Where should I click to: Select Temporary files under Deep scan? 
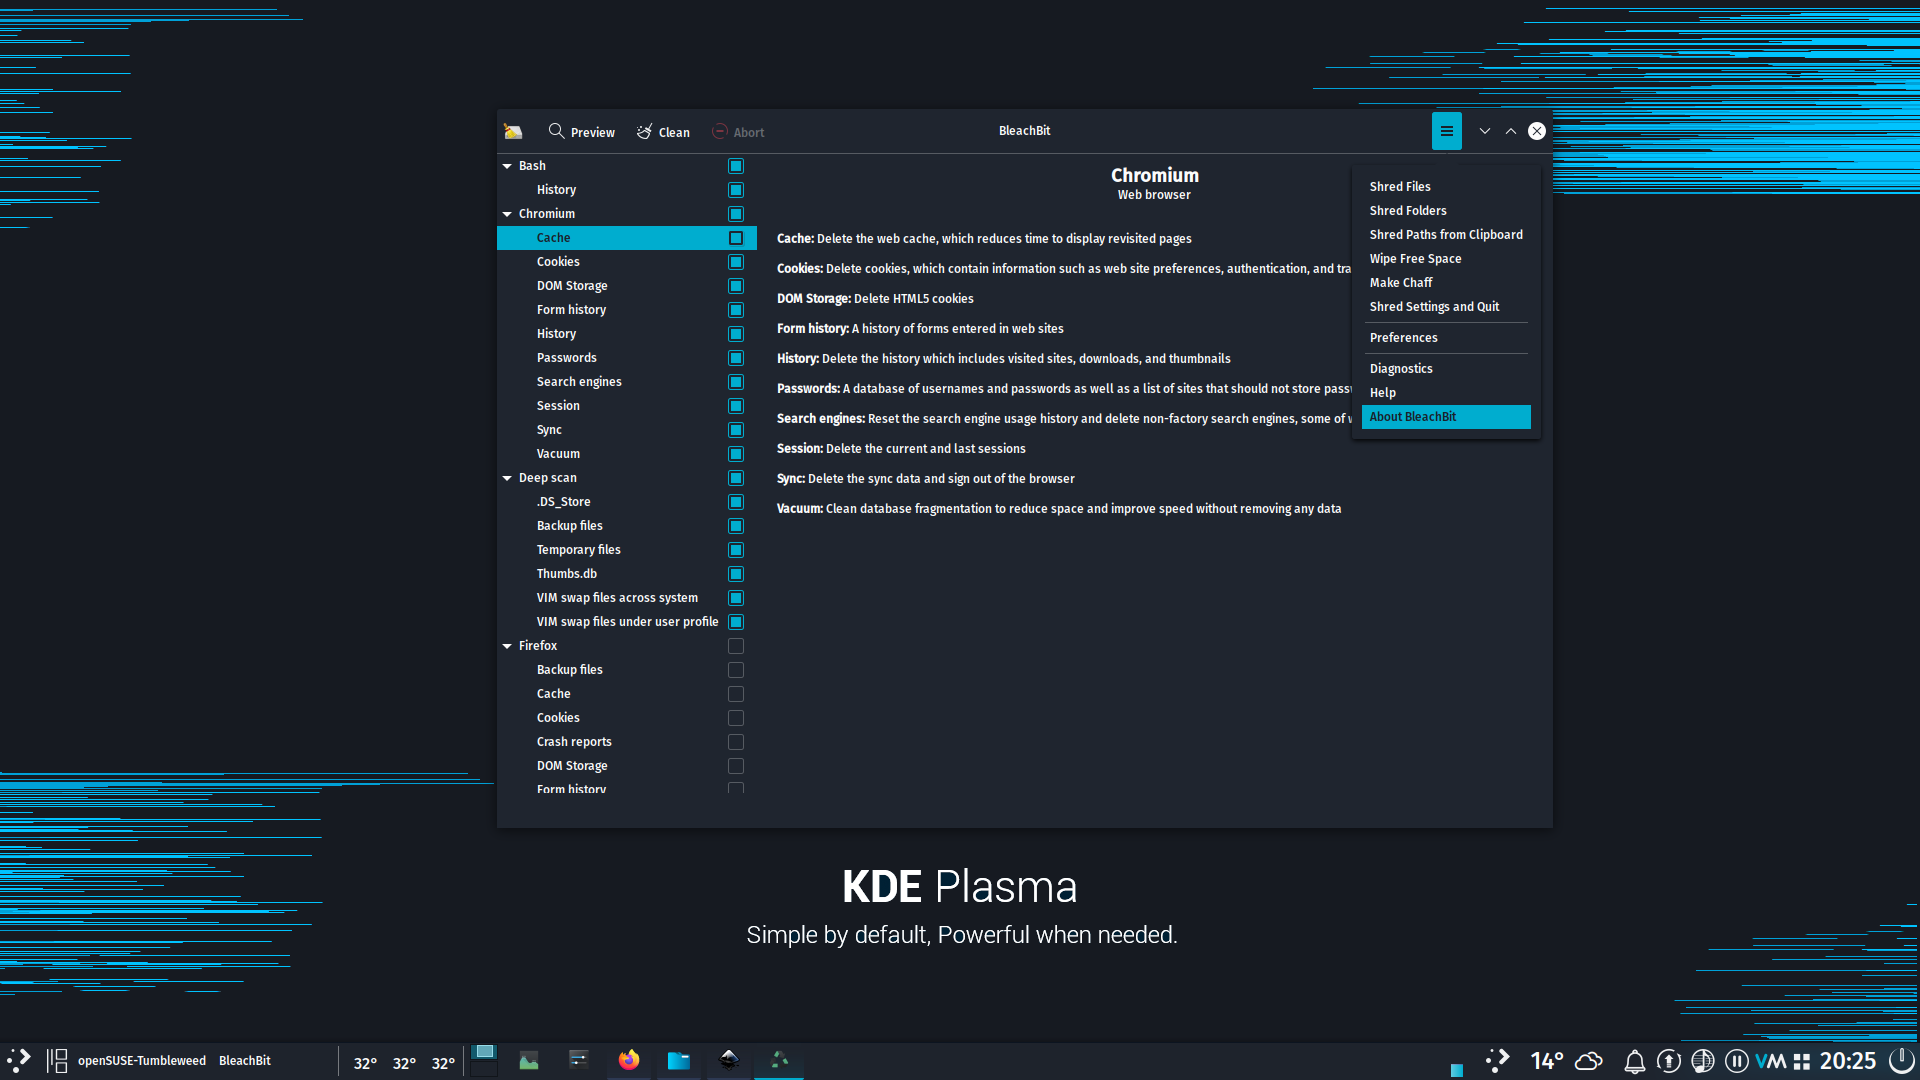point(627,550)
